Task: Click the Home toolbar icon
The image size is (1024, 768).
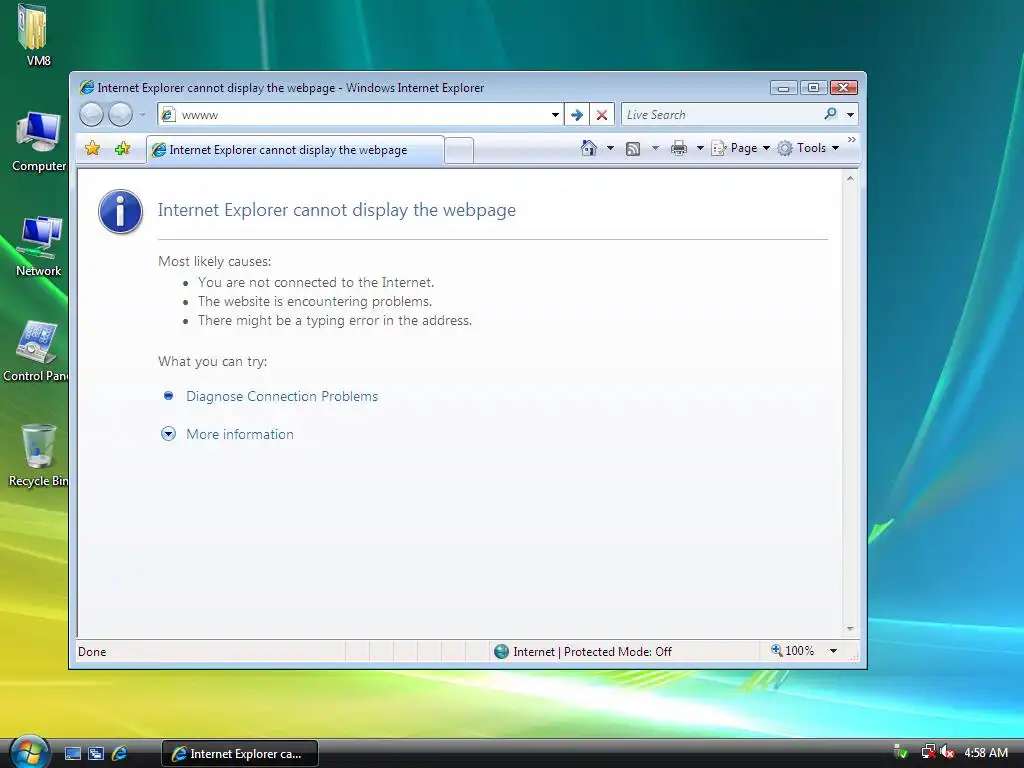Action: pos(588,148)
